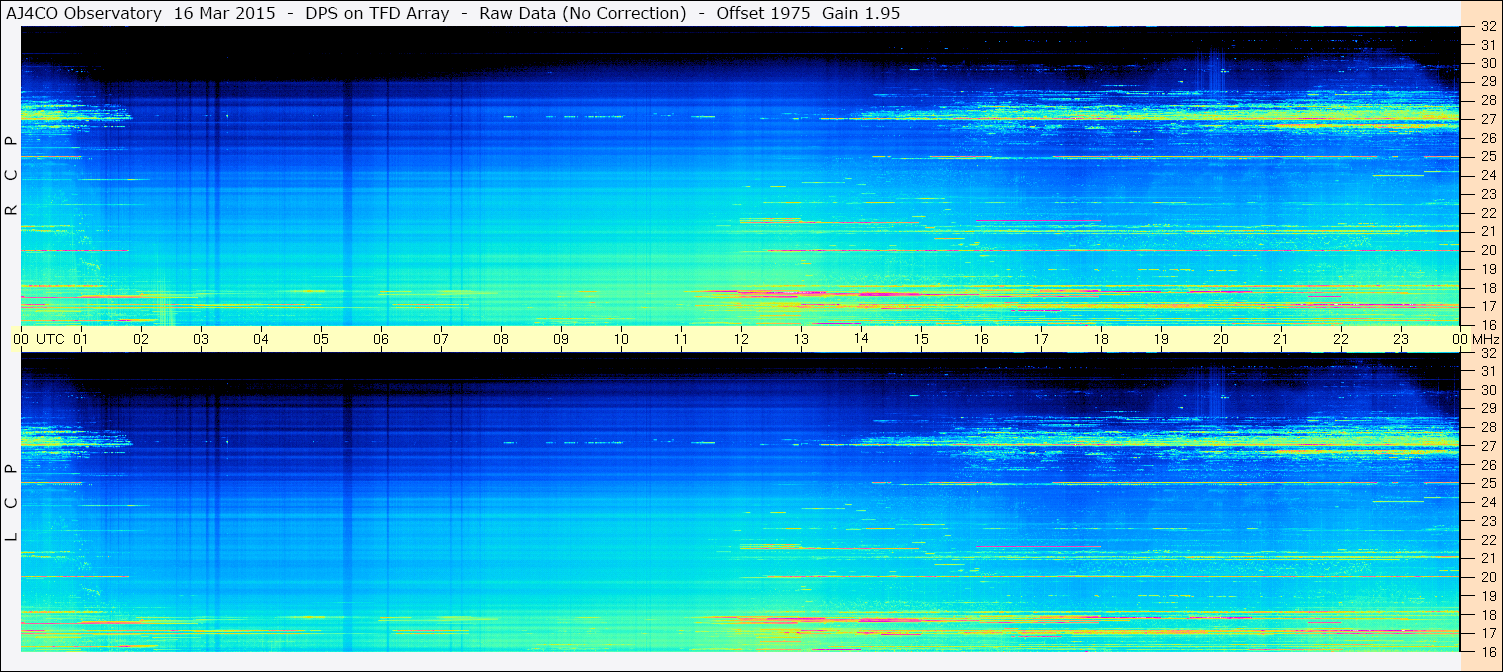Click the 20 MHz tick in RCP scale
Viewport: 1503px width, 672px height.
click(1487, 250)
